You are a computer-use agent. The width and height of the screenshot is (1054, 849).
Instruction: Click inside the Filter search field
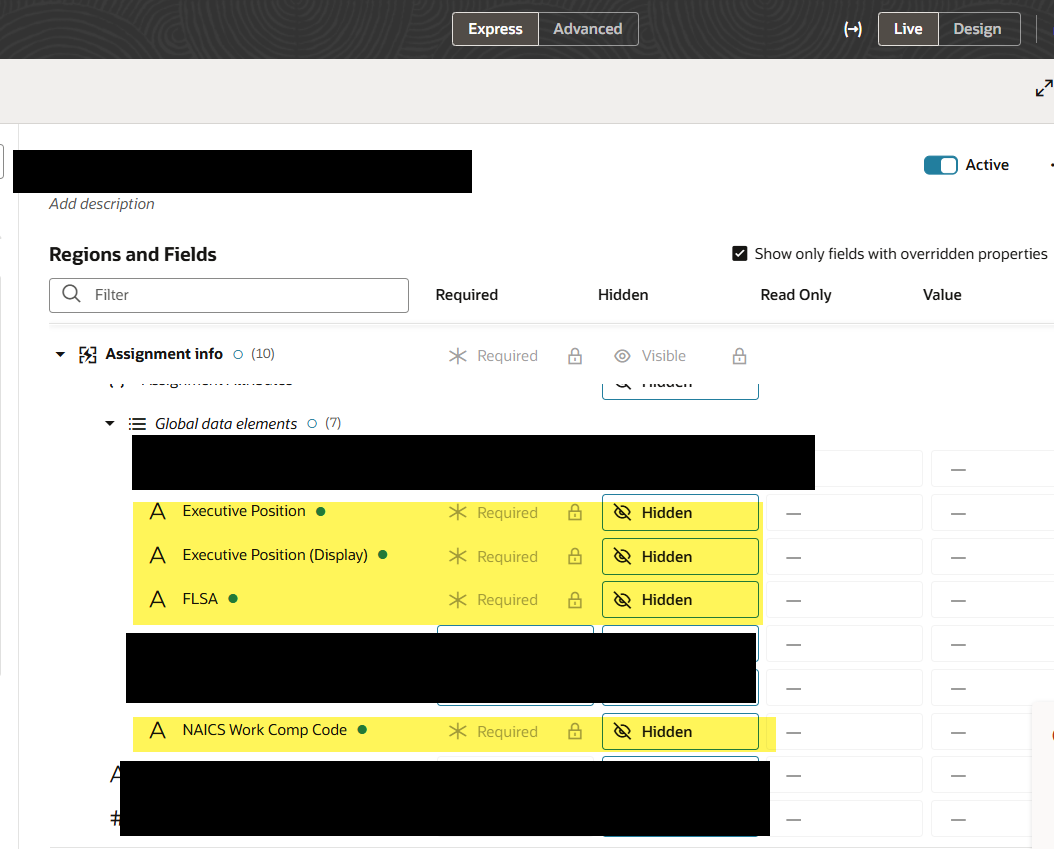228,295
